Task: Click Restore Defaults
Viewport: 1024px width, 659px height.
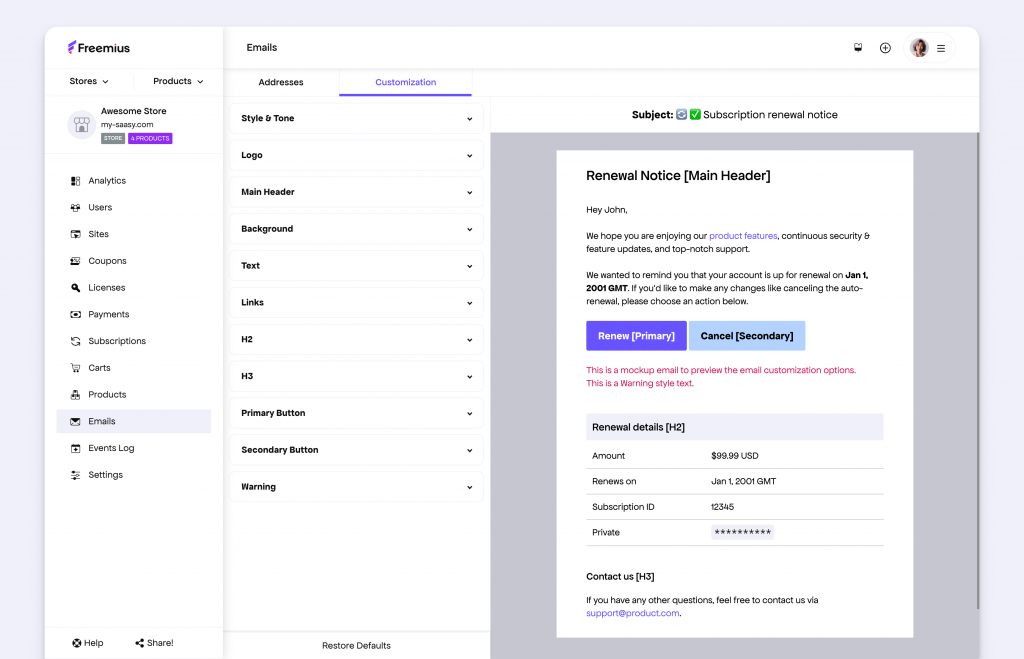Action: pos(356,646)
